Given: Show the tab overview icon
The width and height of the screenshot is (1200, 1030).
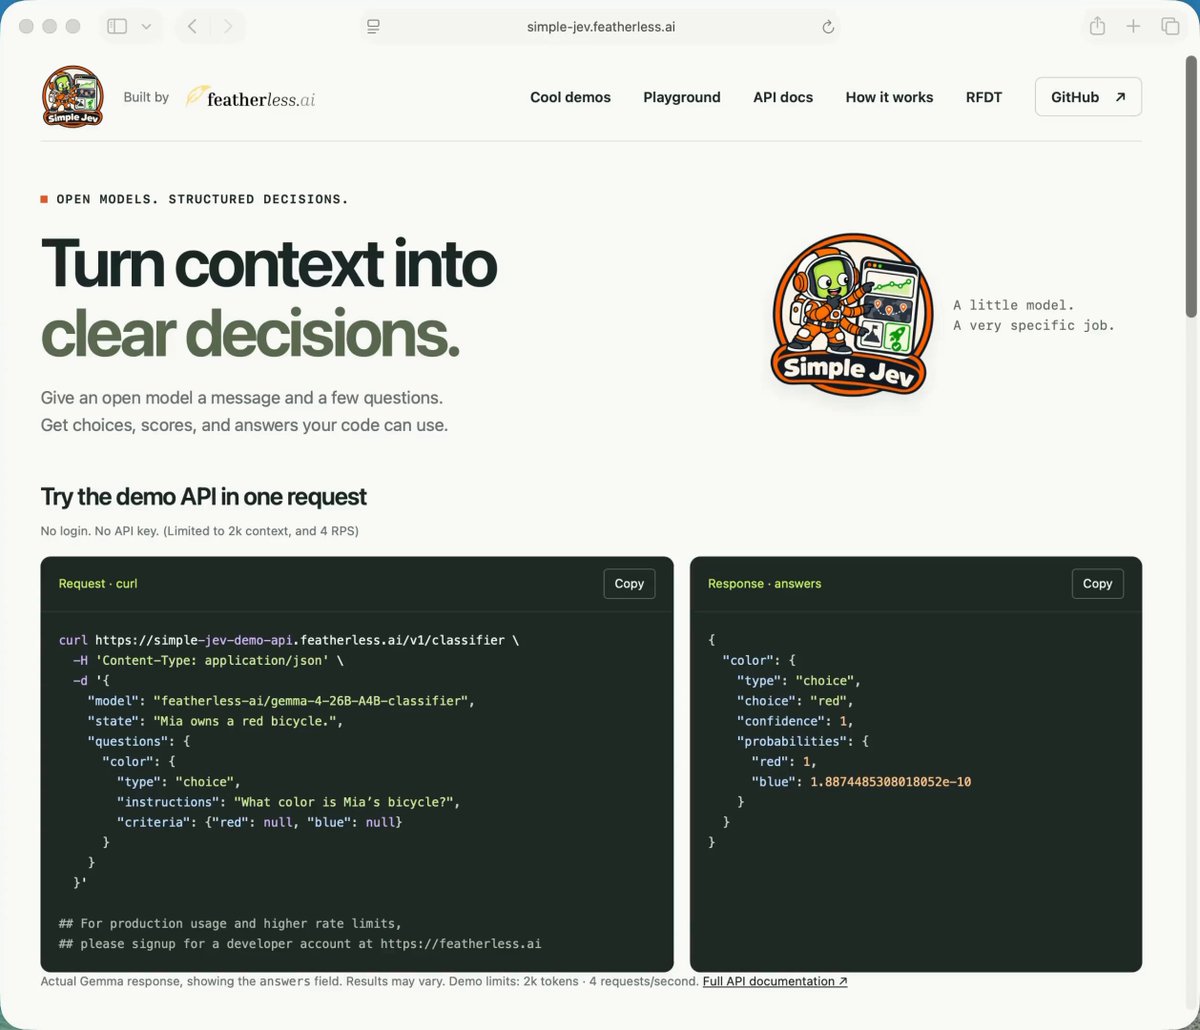Looking at the screenshot, I should 1169,27.
